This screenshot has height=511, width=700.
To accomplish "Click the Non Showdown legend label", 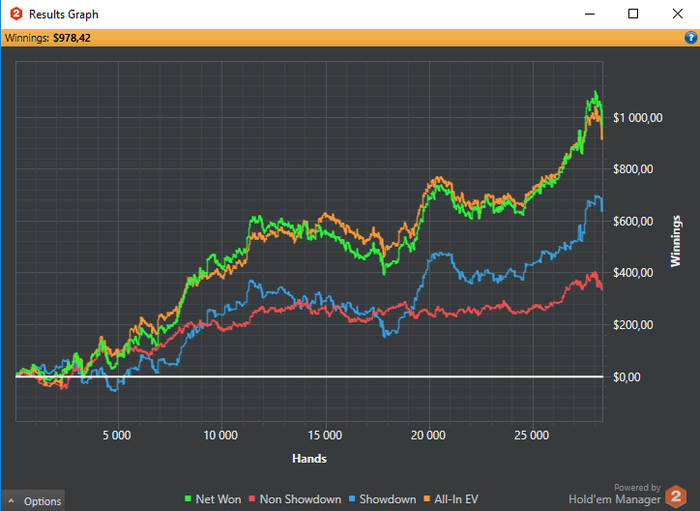I will pyautogui.click(x=300, y=499).
